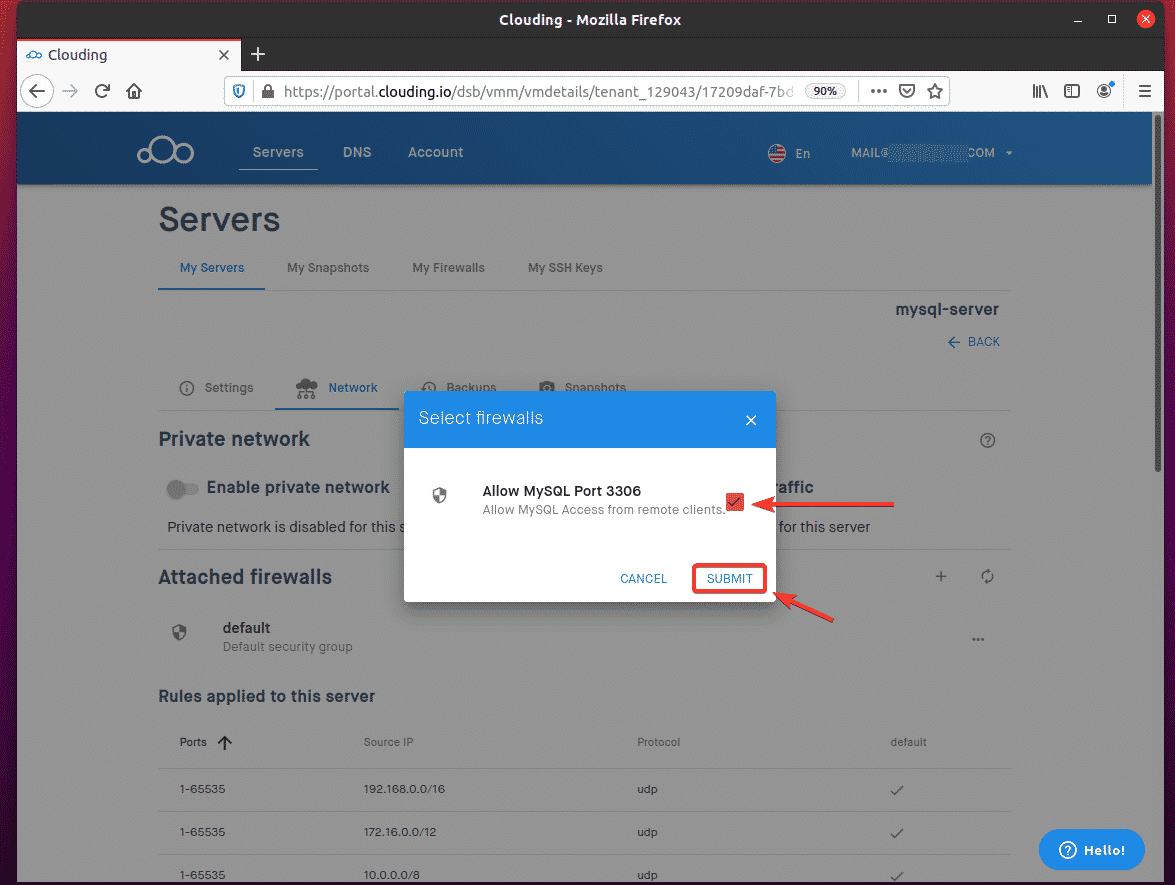This screenshot has width=1175, height=885.
Task: Switch to My Firewalls tab
Action: [x=448, y=268]
